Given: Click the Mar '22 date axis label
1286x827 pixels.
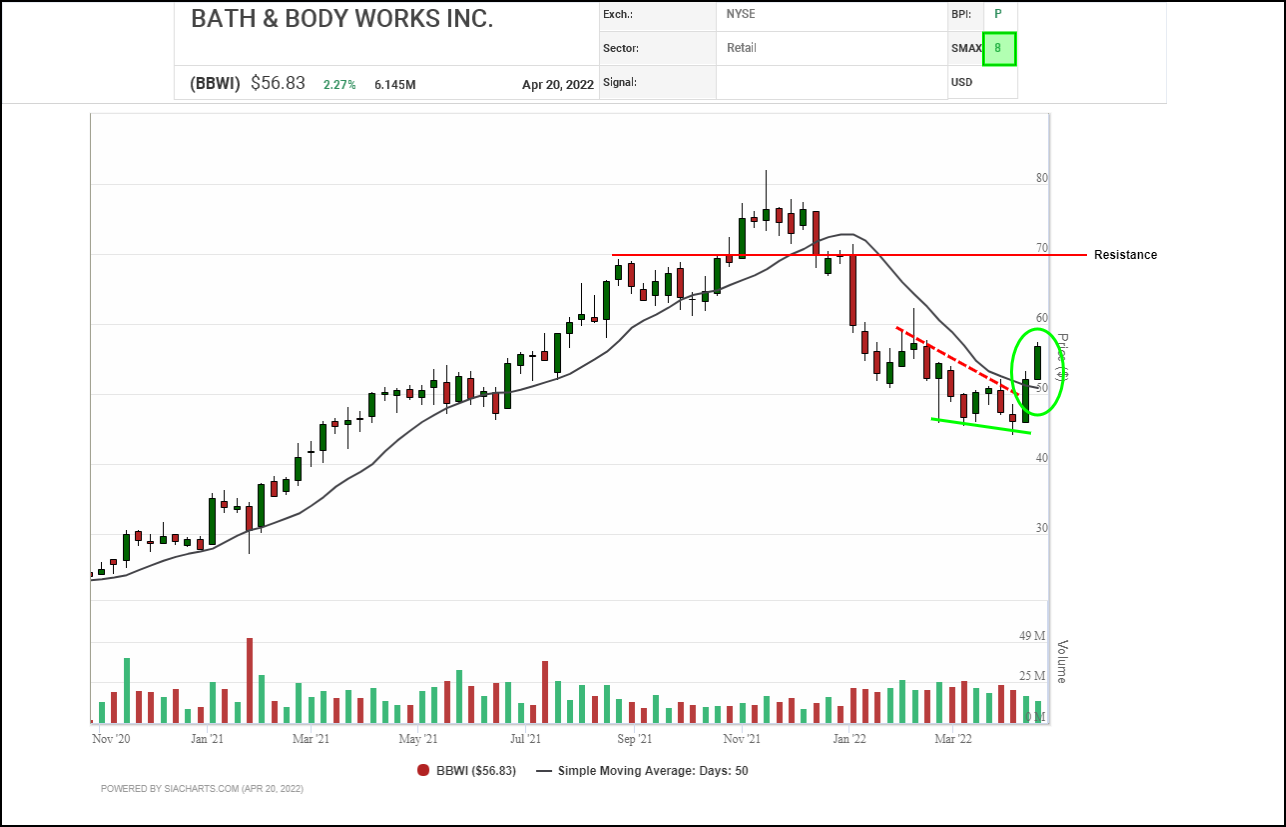Looking at the screenshot, I should pyautogui.click(x=953, y=739).
